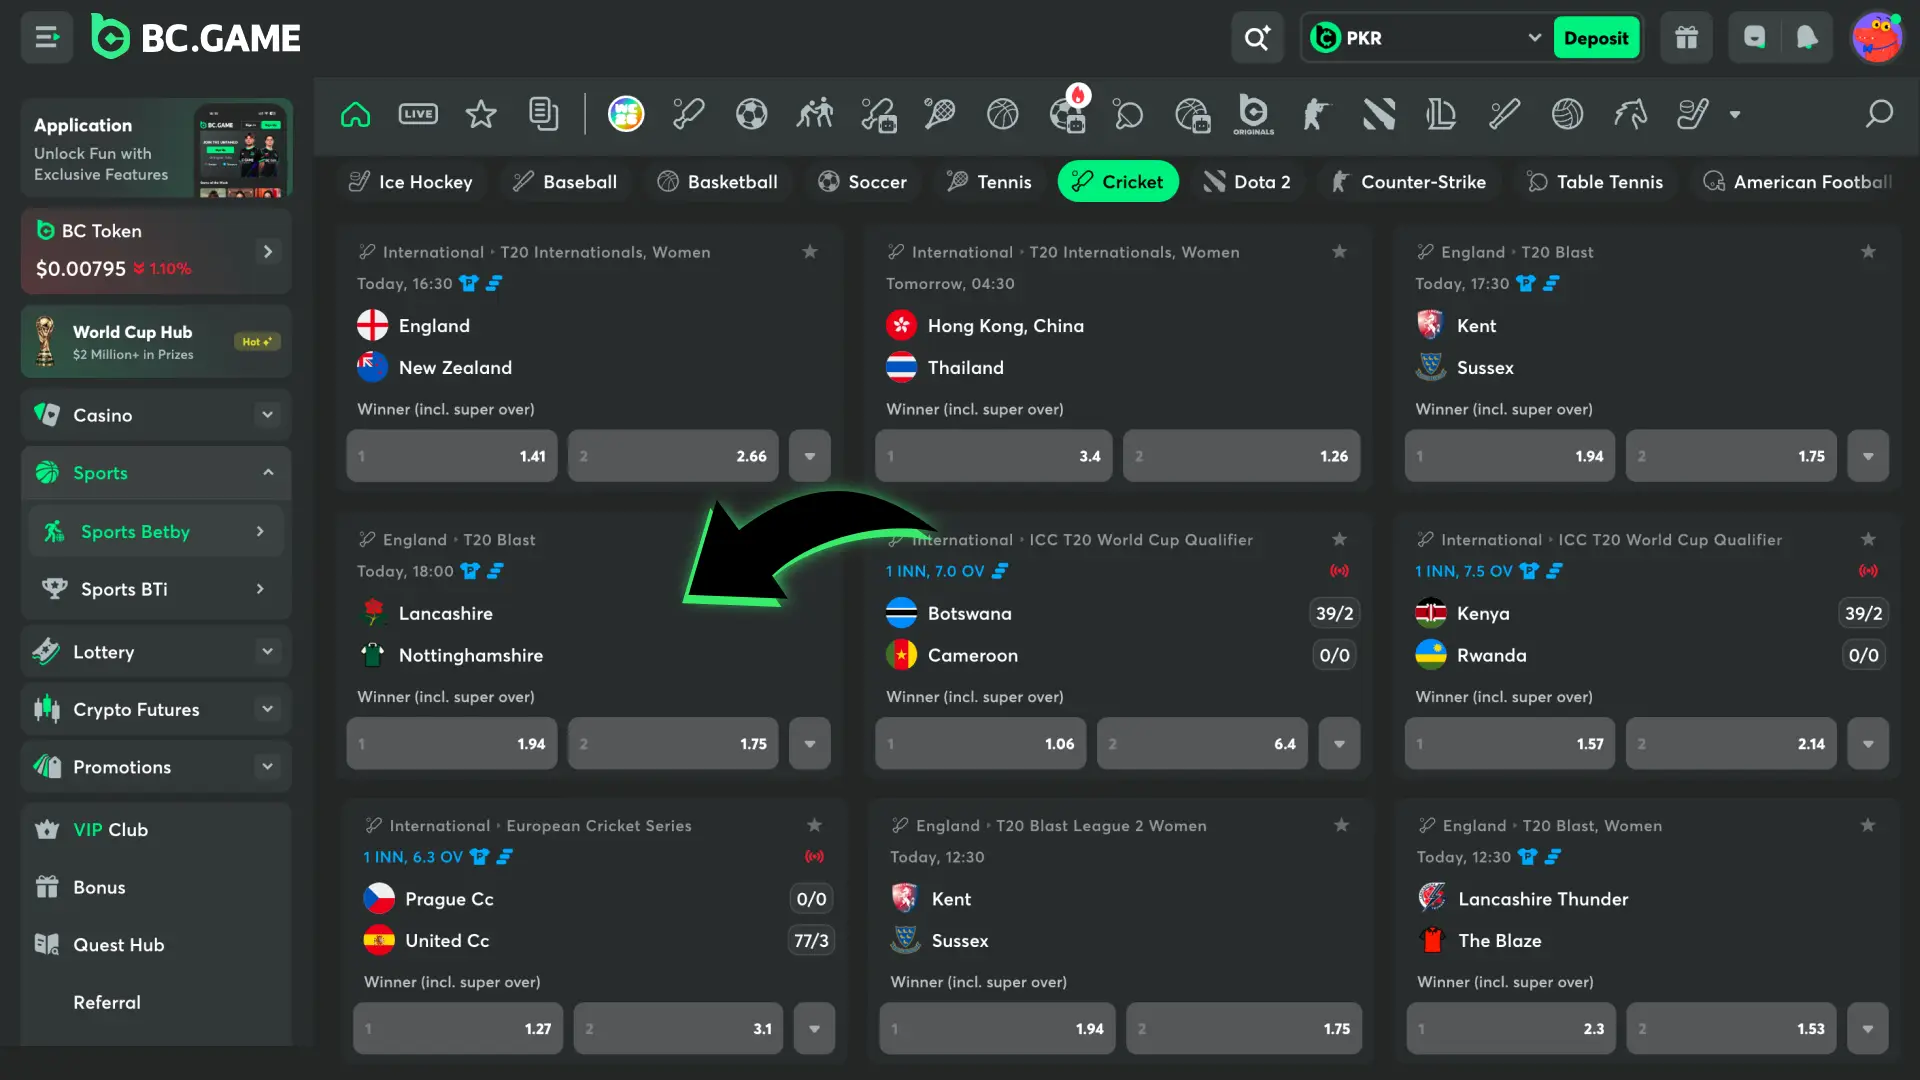Switch to the Tennis tab
1920x1080 pixels.
pos(989,182)
